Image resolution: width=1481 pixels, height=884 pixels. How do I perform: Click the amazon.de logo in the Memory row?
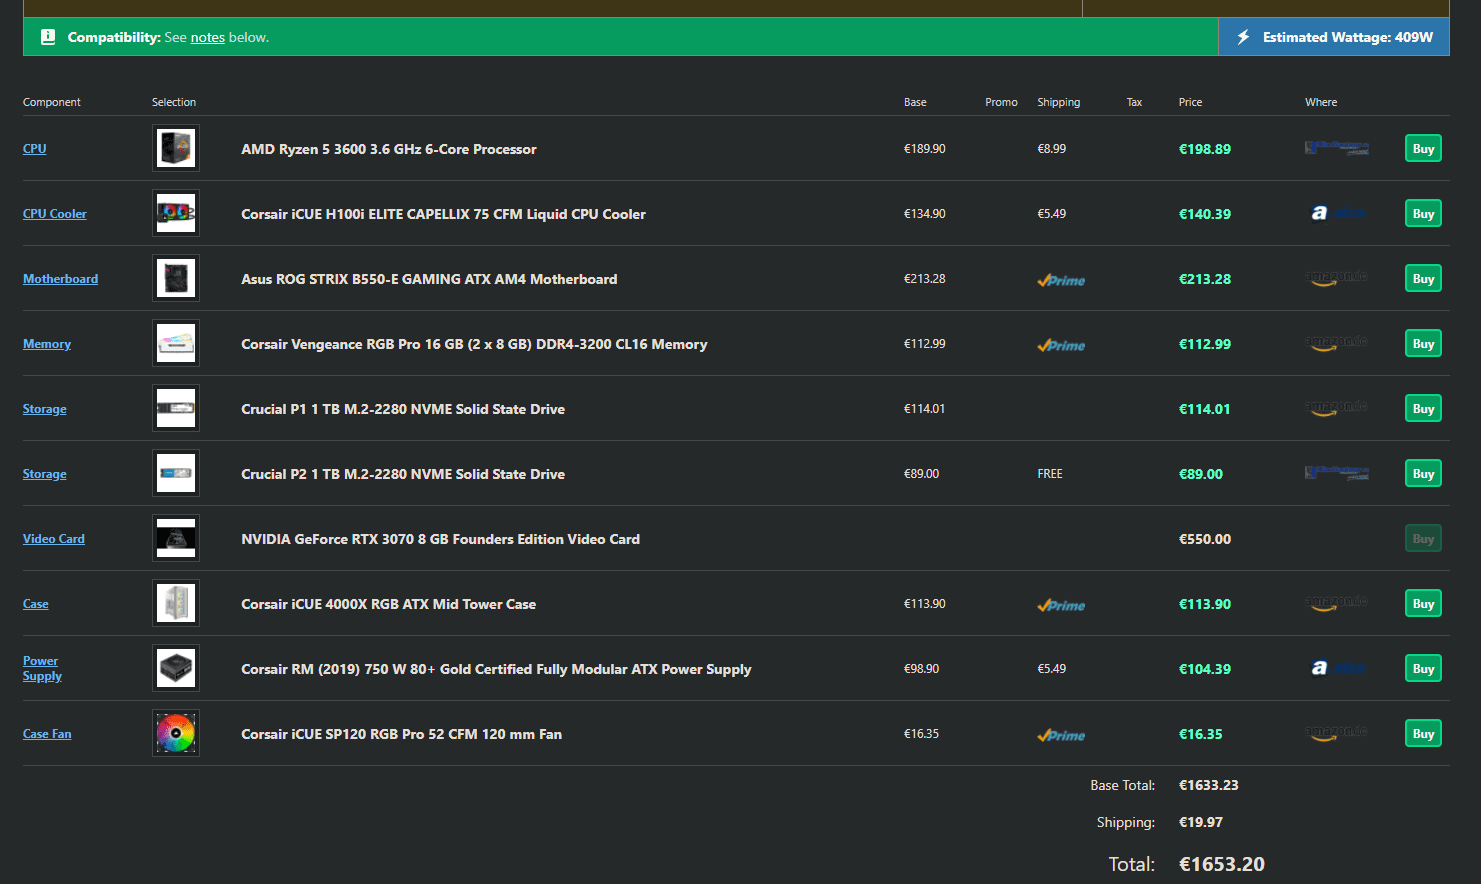(x=1336, y=343)
